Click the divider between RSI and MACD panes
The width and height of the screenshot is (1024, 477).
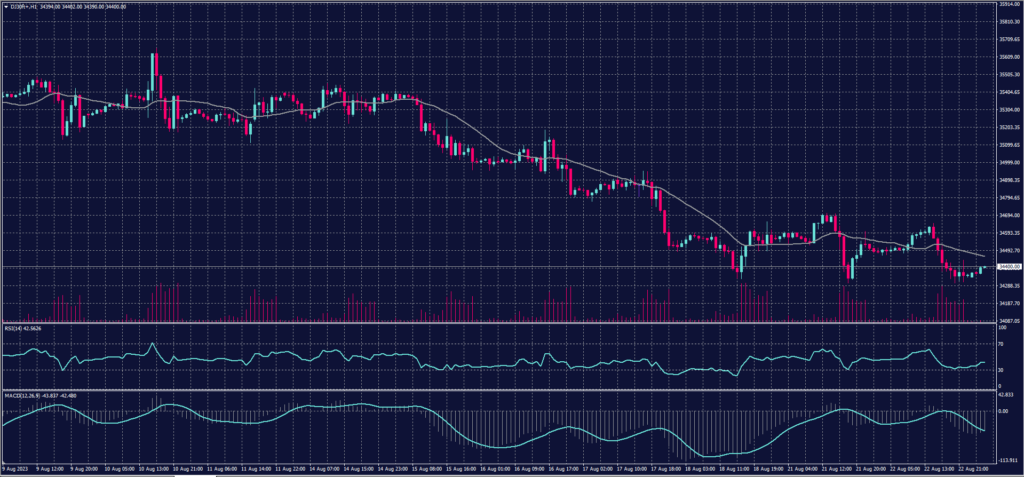(x=500, y=389)
